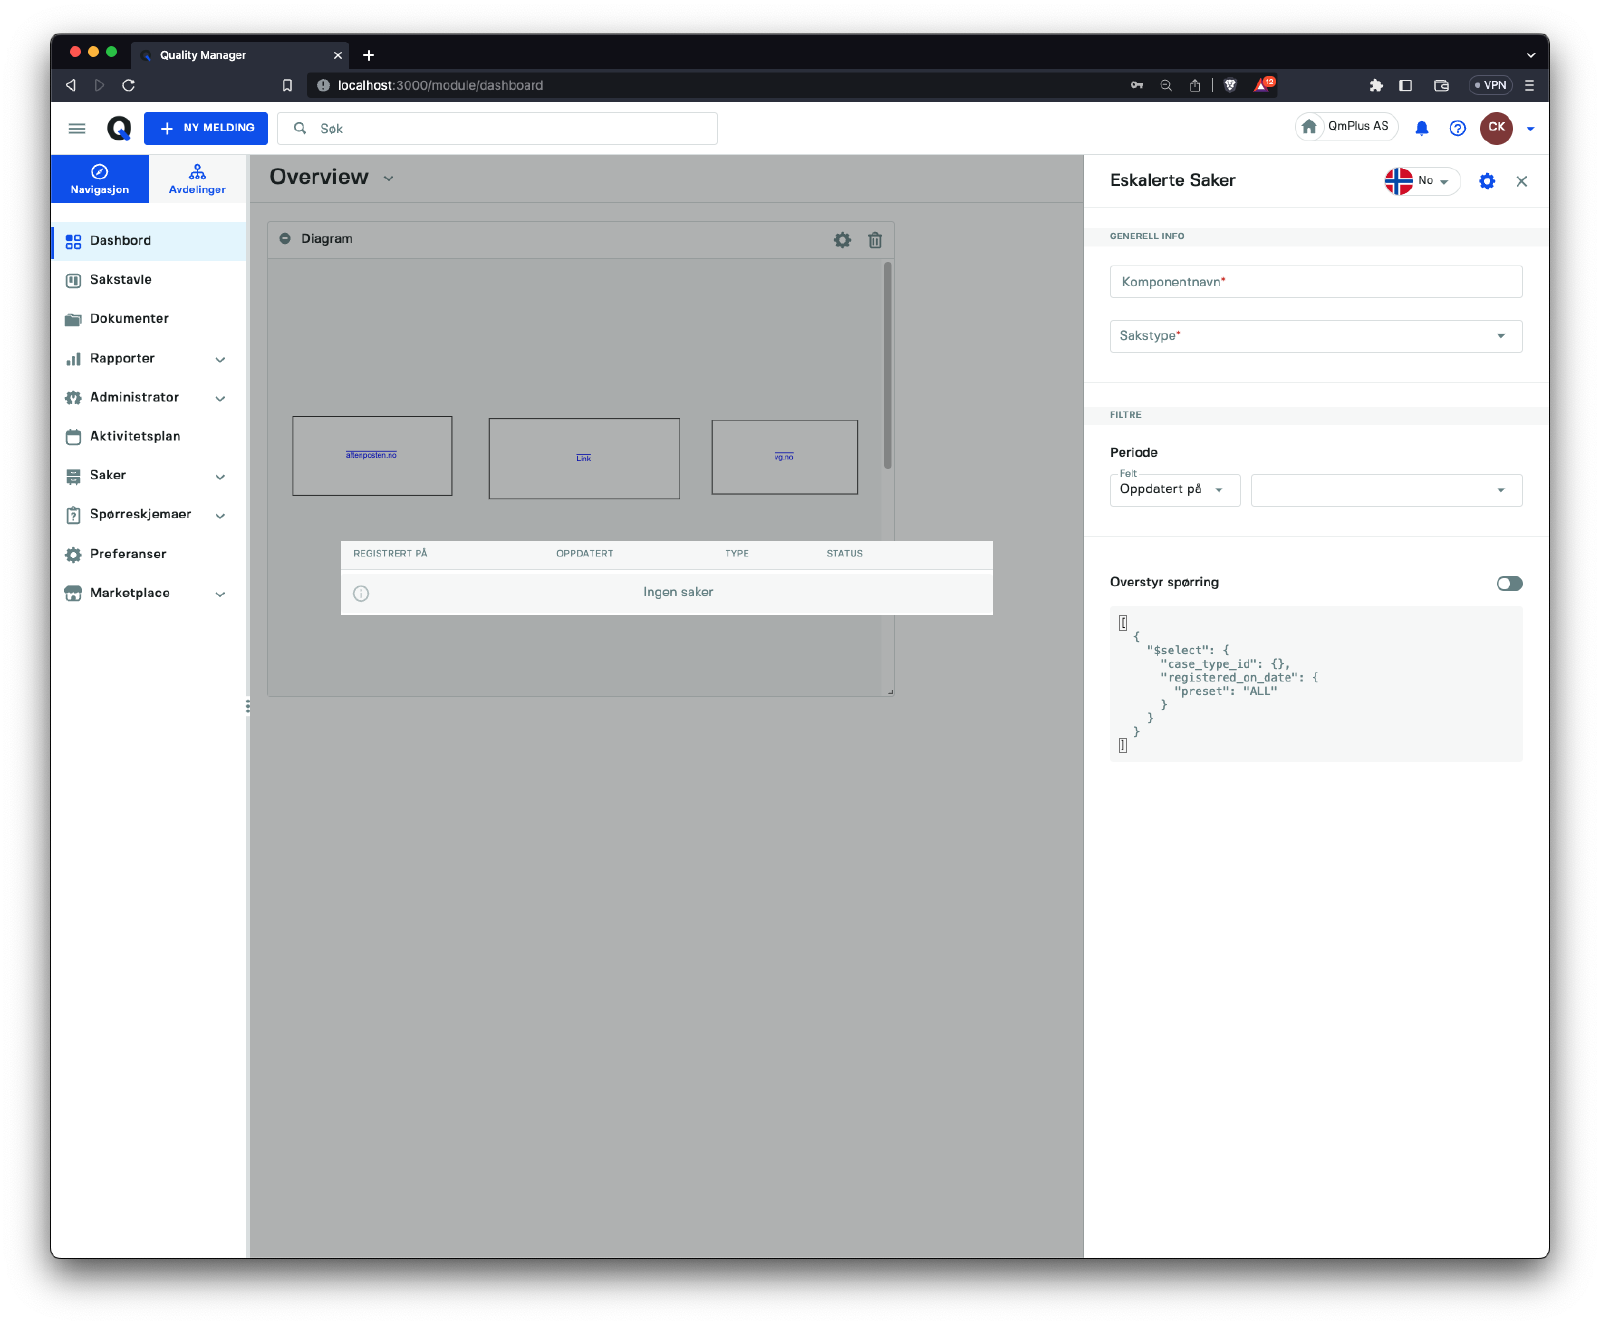Screen dimensions: 1600x1325
Task: Click the Diagram widget vertical scrollbar
Action: tap(887, 365)
